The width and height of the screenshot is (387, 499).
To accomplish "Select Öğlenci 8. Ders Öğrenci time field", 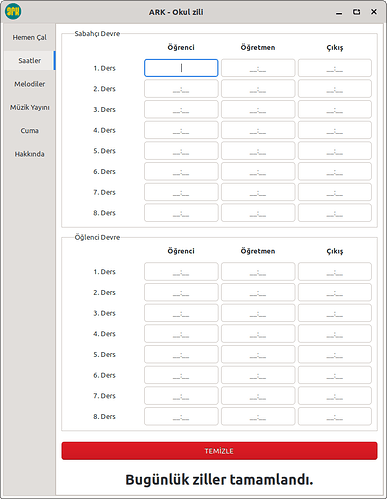I will 181,416.
